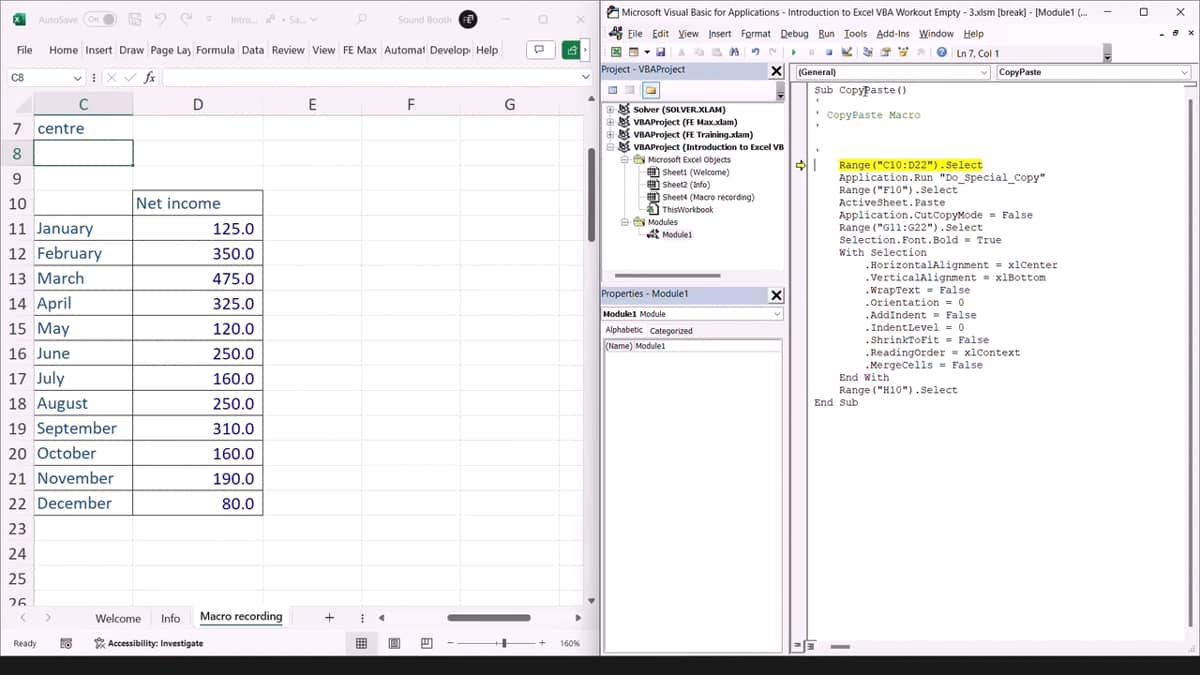Image resolution: width=1200 pixels, height=675 pixels.
Task: Collapse the Microsoft Excel Objects folder
Action: [x=624, y=159]
